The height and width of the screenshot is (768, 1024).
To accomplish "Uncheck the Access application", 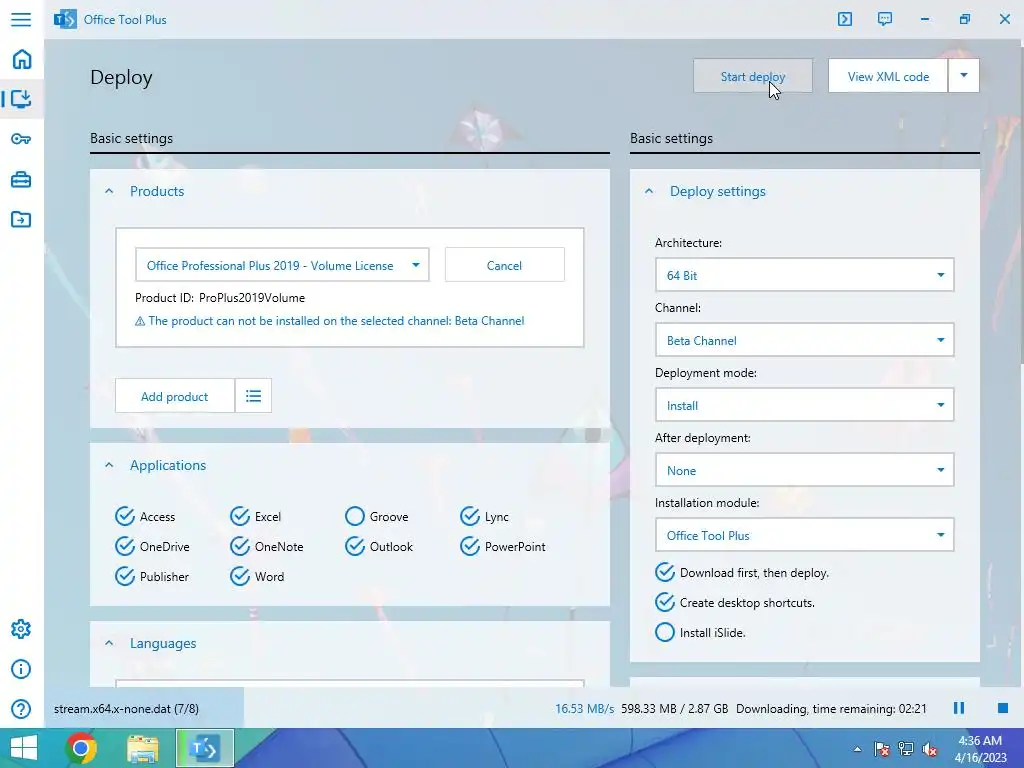I will (x=145, y=517).
